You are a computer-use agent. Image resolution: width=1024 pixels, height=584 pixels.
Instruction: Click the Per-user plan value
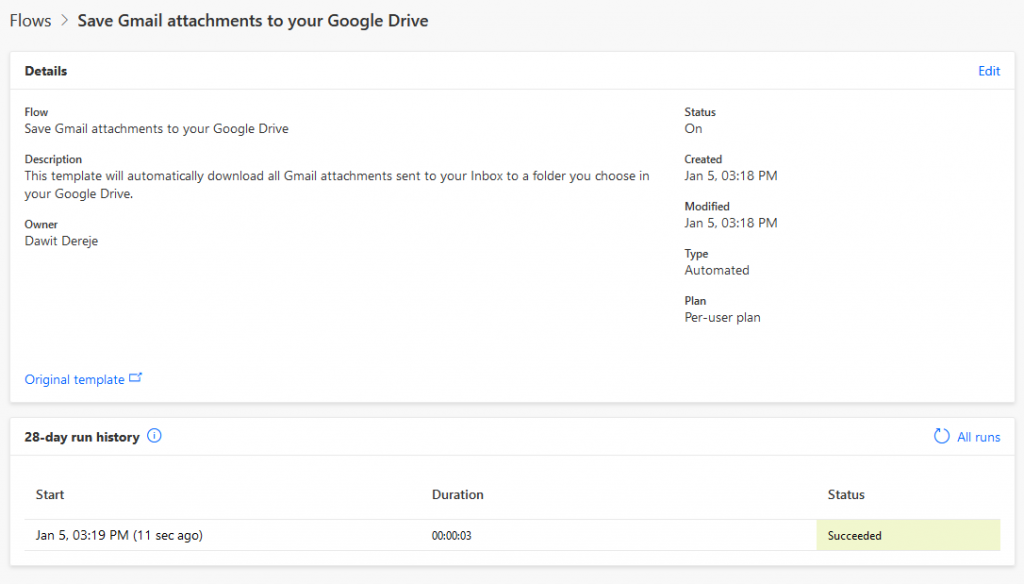click(x=722, y=317)
